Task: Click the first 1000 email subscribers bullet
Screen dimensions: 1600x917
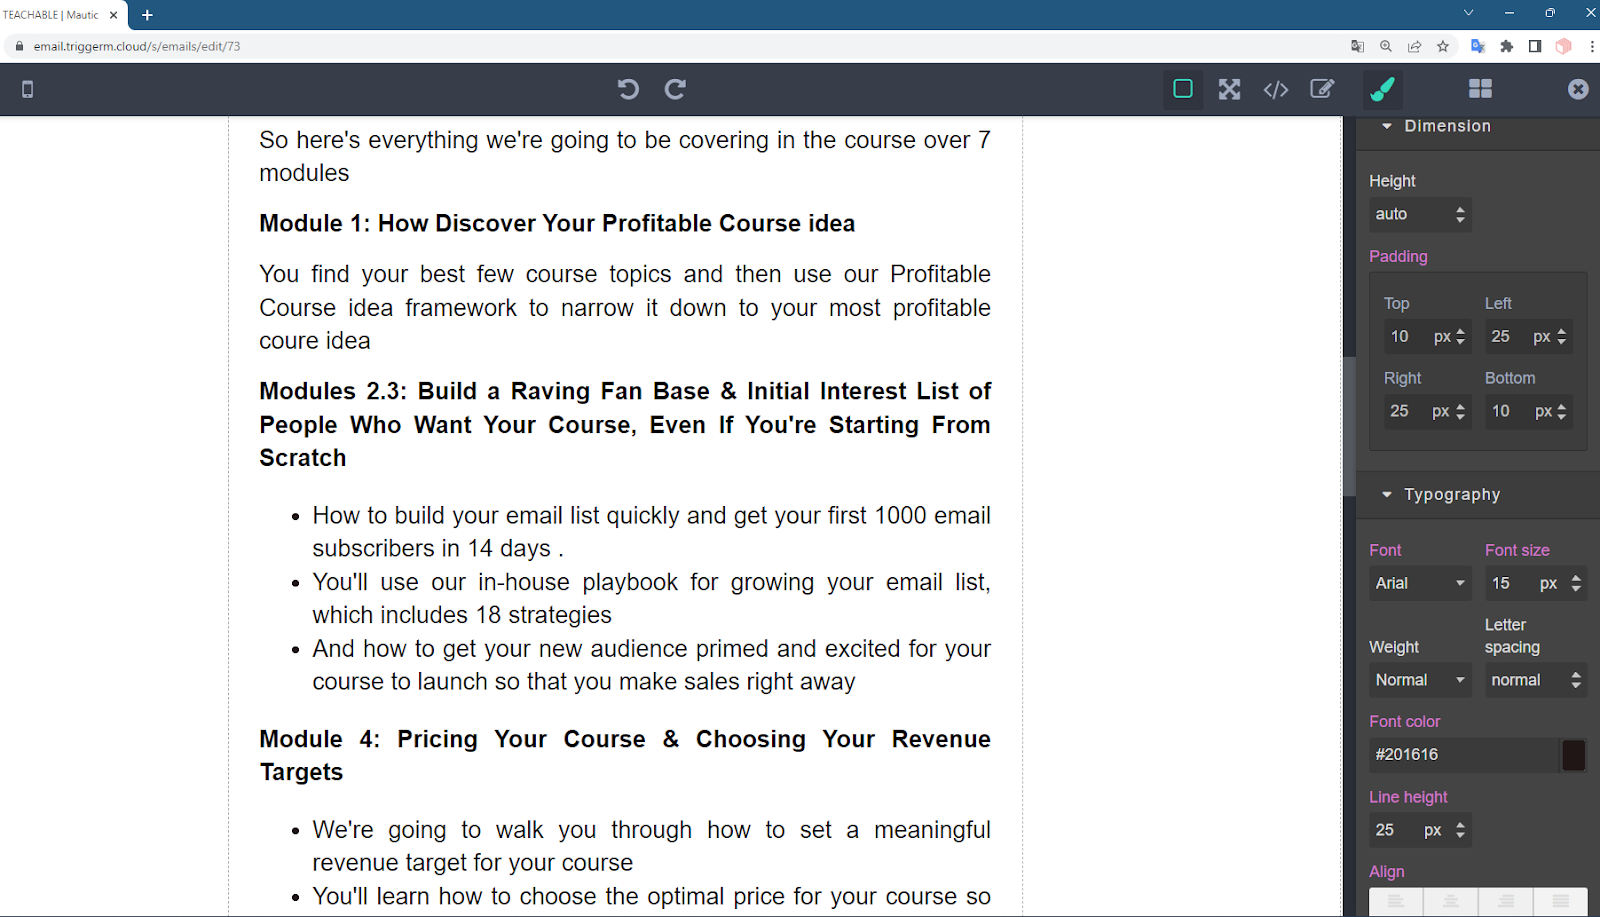Action: point(651,532)
